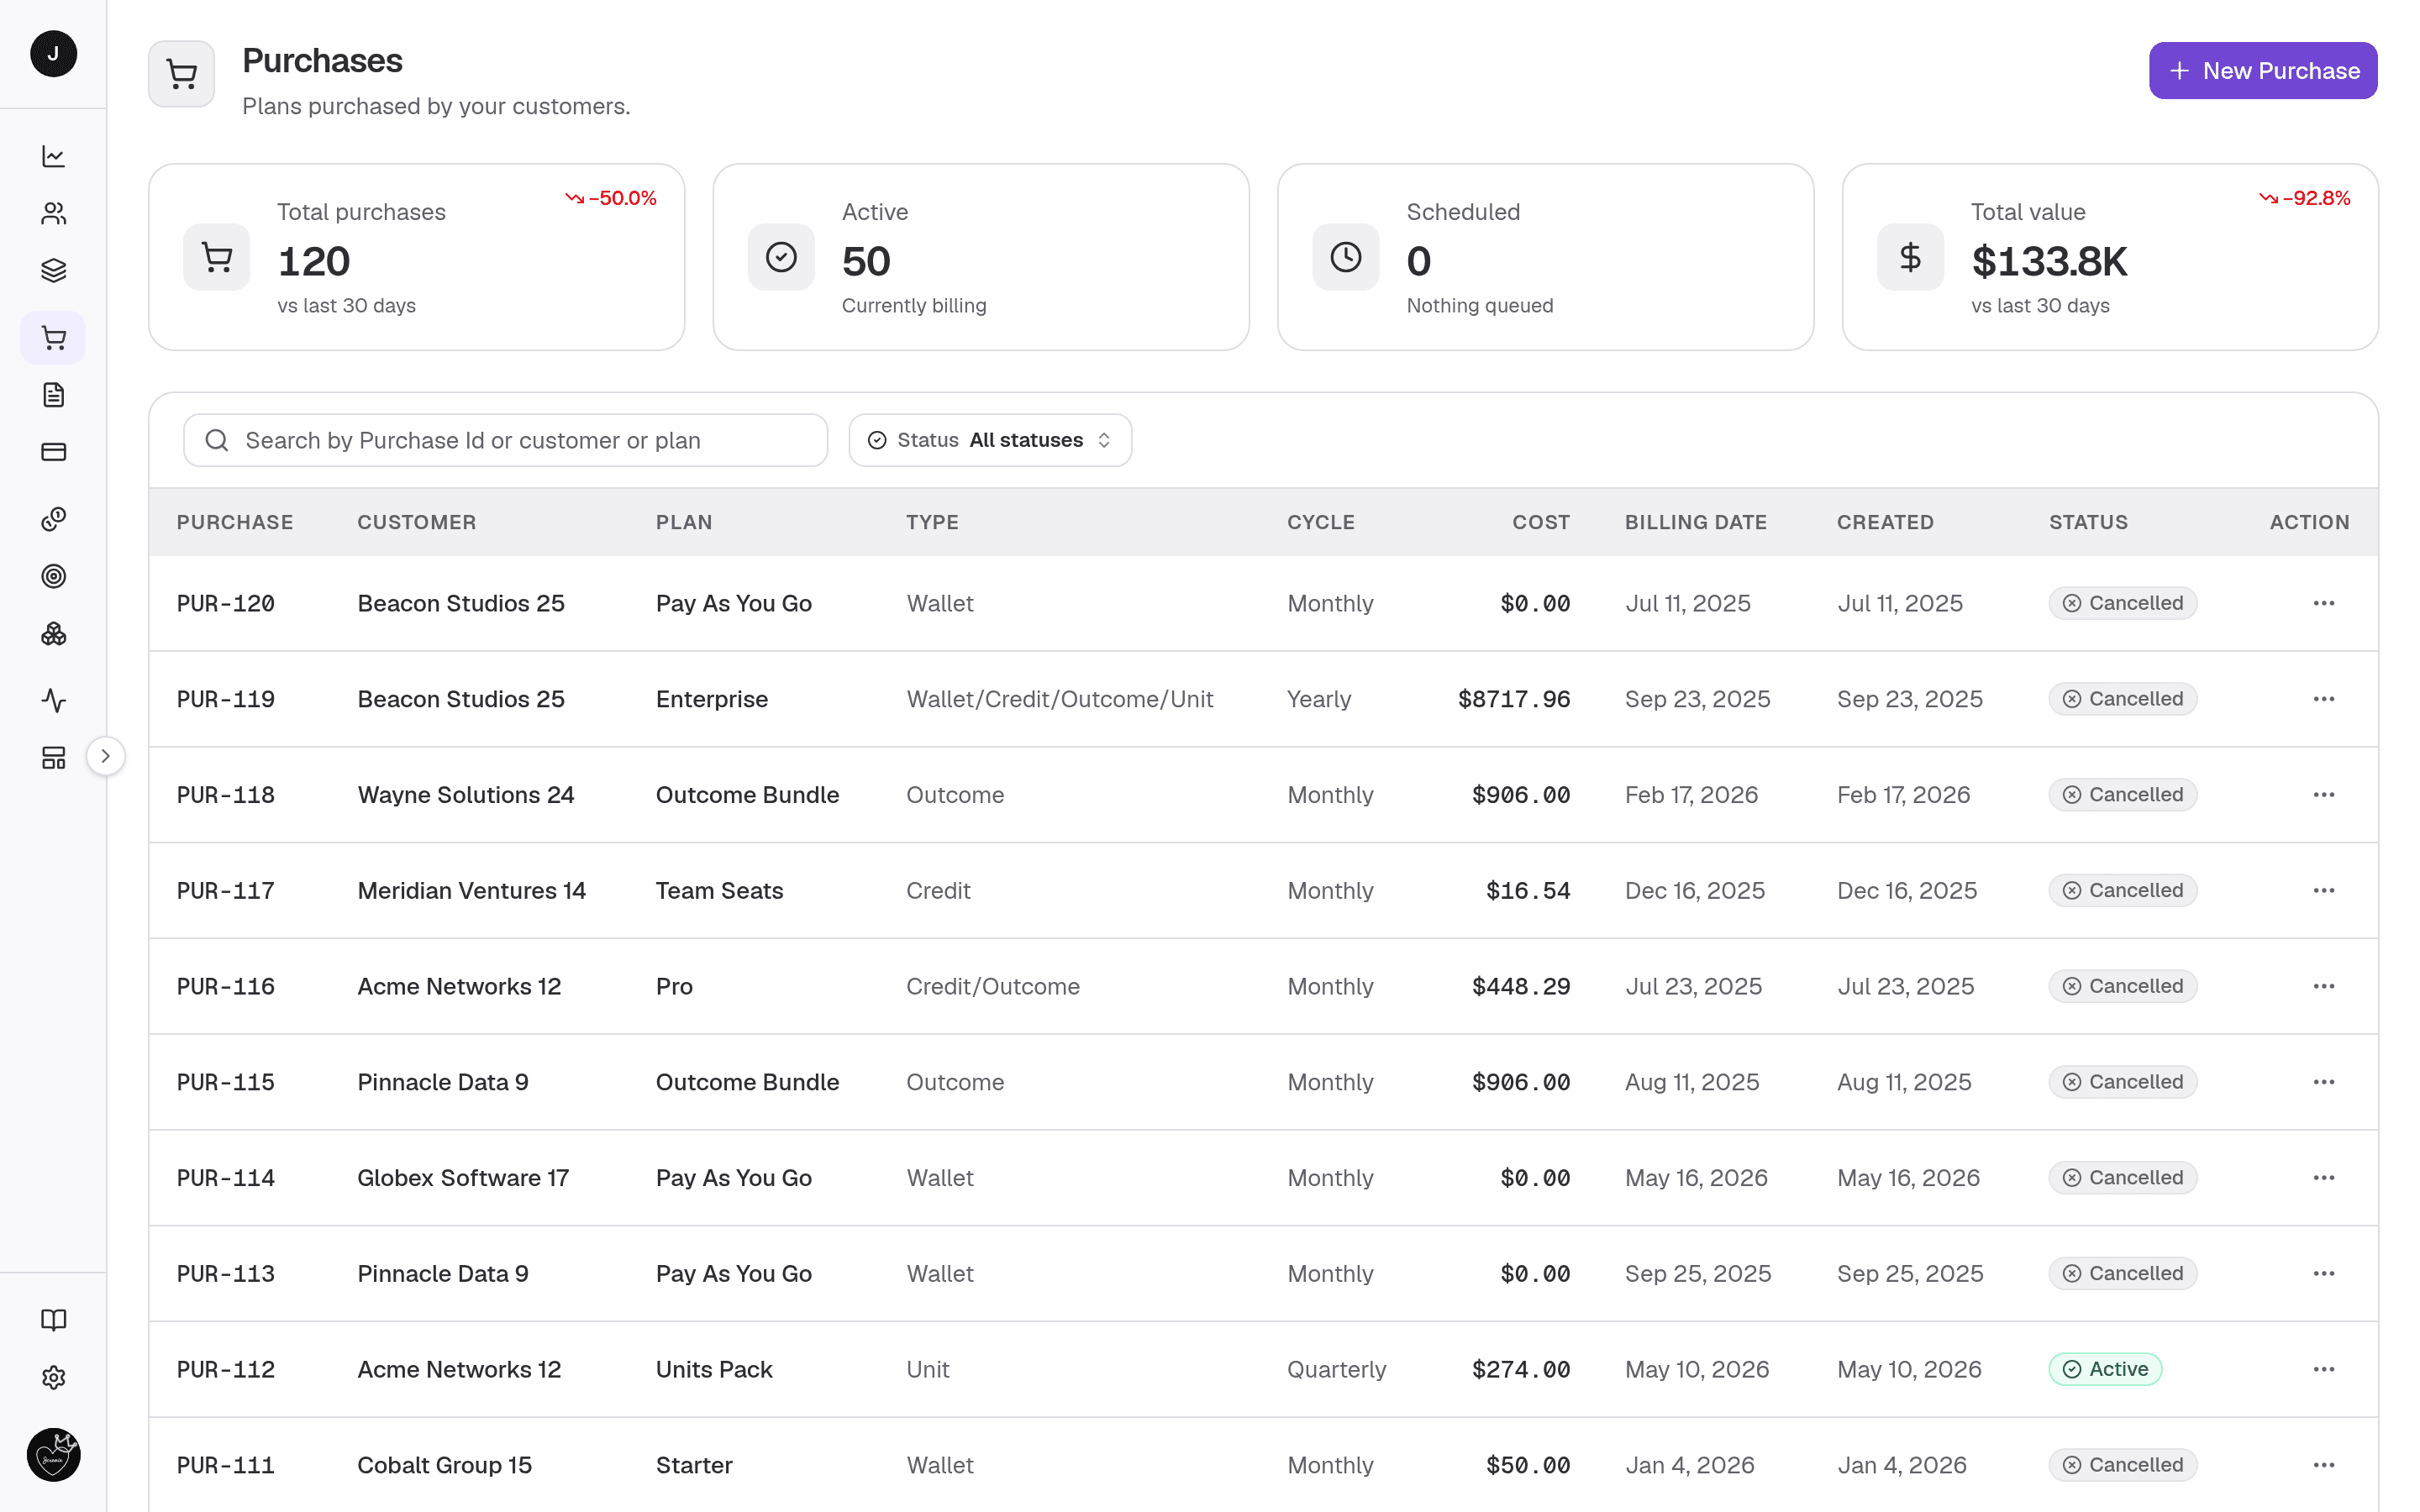Select the shopping cart purchases sidebar icon
2420x1512 pixels.
(x=53, y=338)
